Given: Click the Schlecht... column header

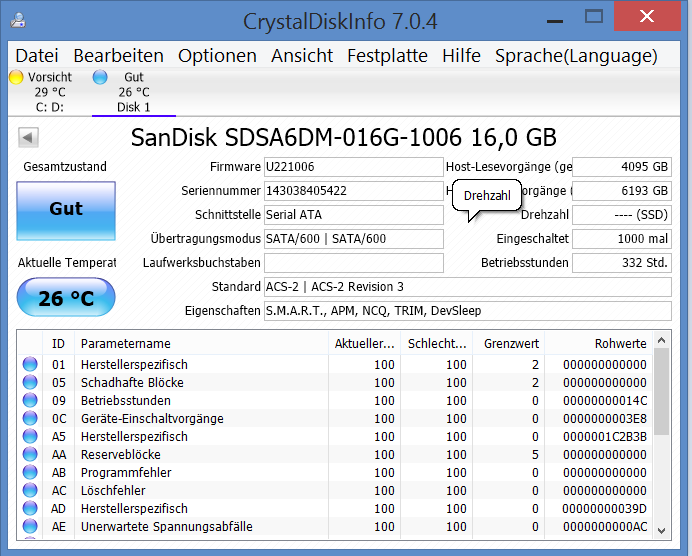Looking at the screenshot, I should point(436,343).
